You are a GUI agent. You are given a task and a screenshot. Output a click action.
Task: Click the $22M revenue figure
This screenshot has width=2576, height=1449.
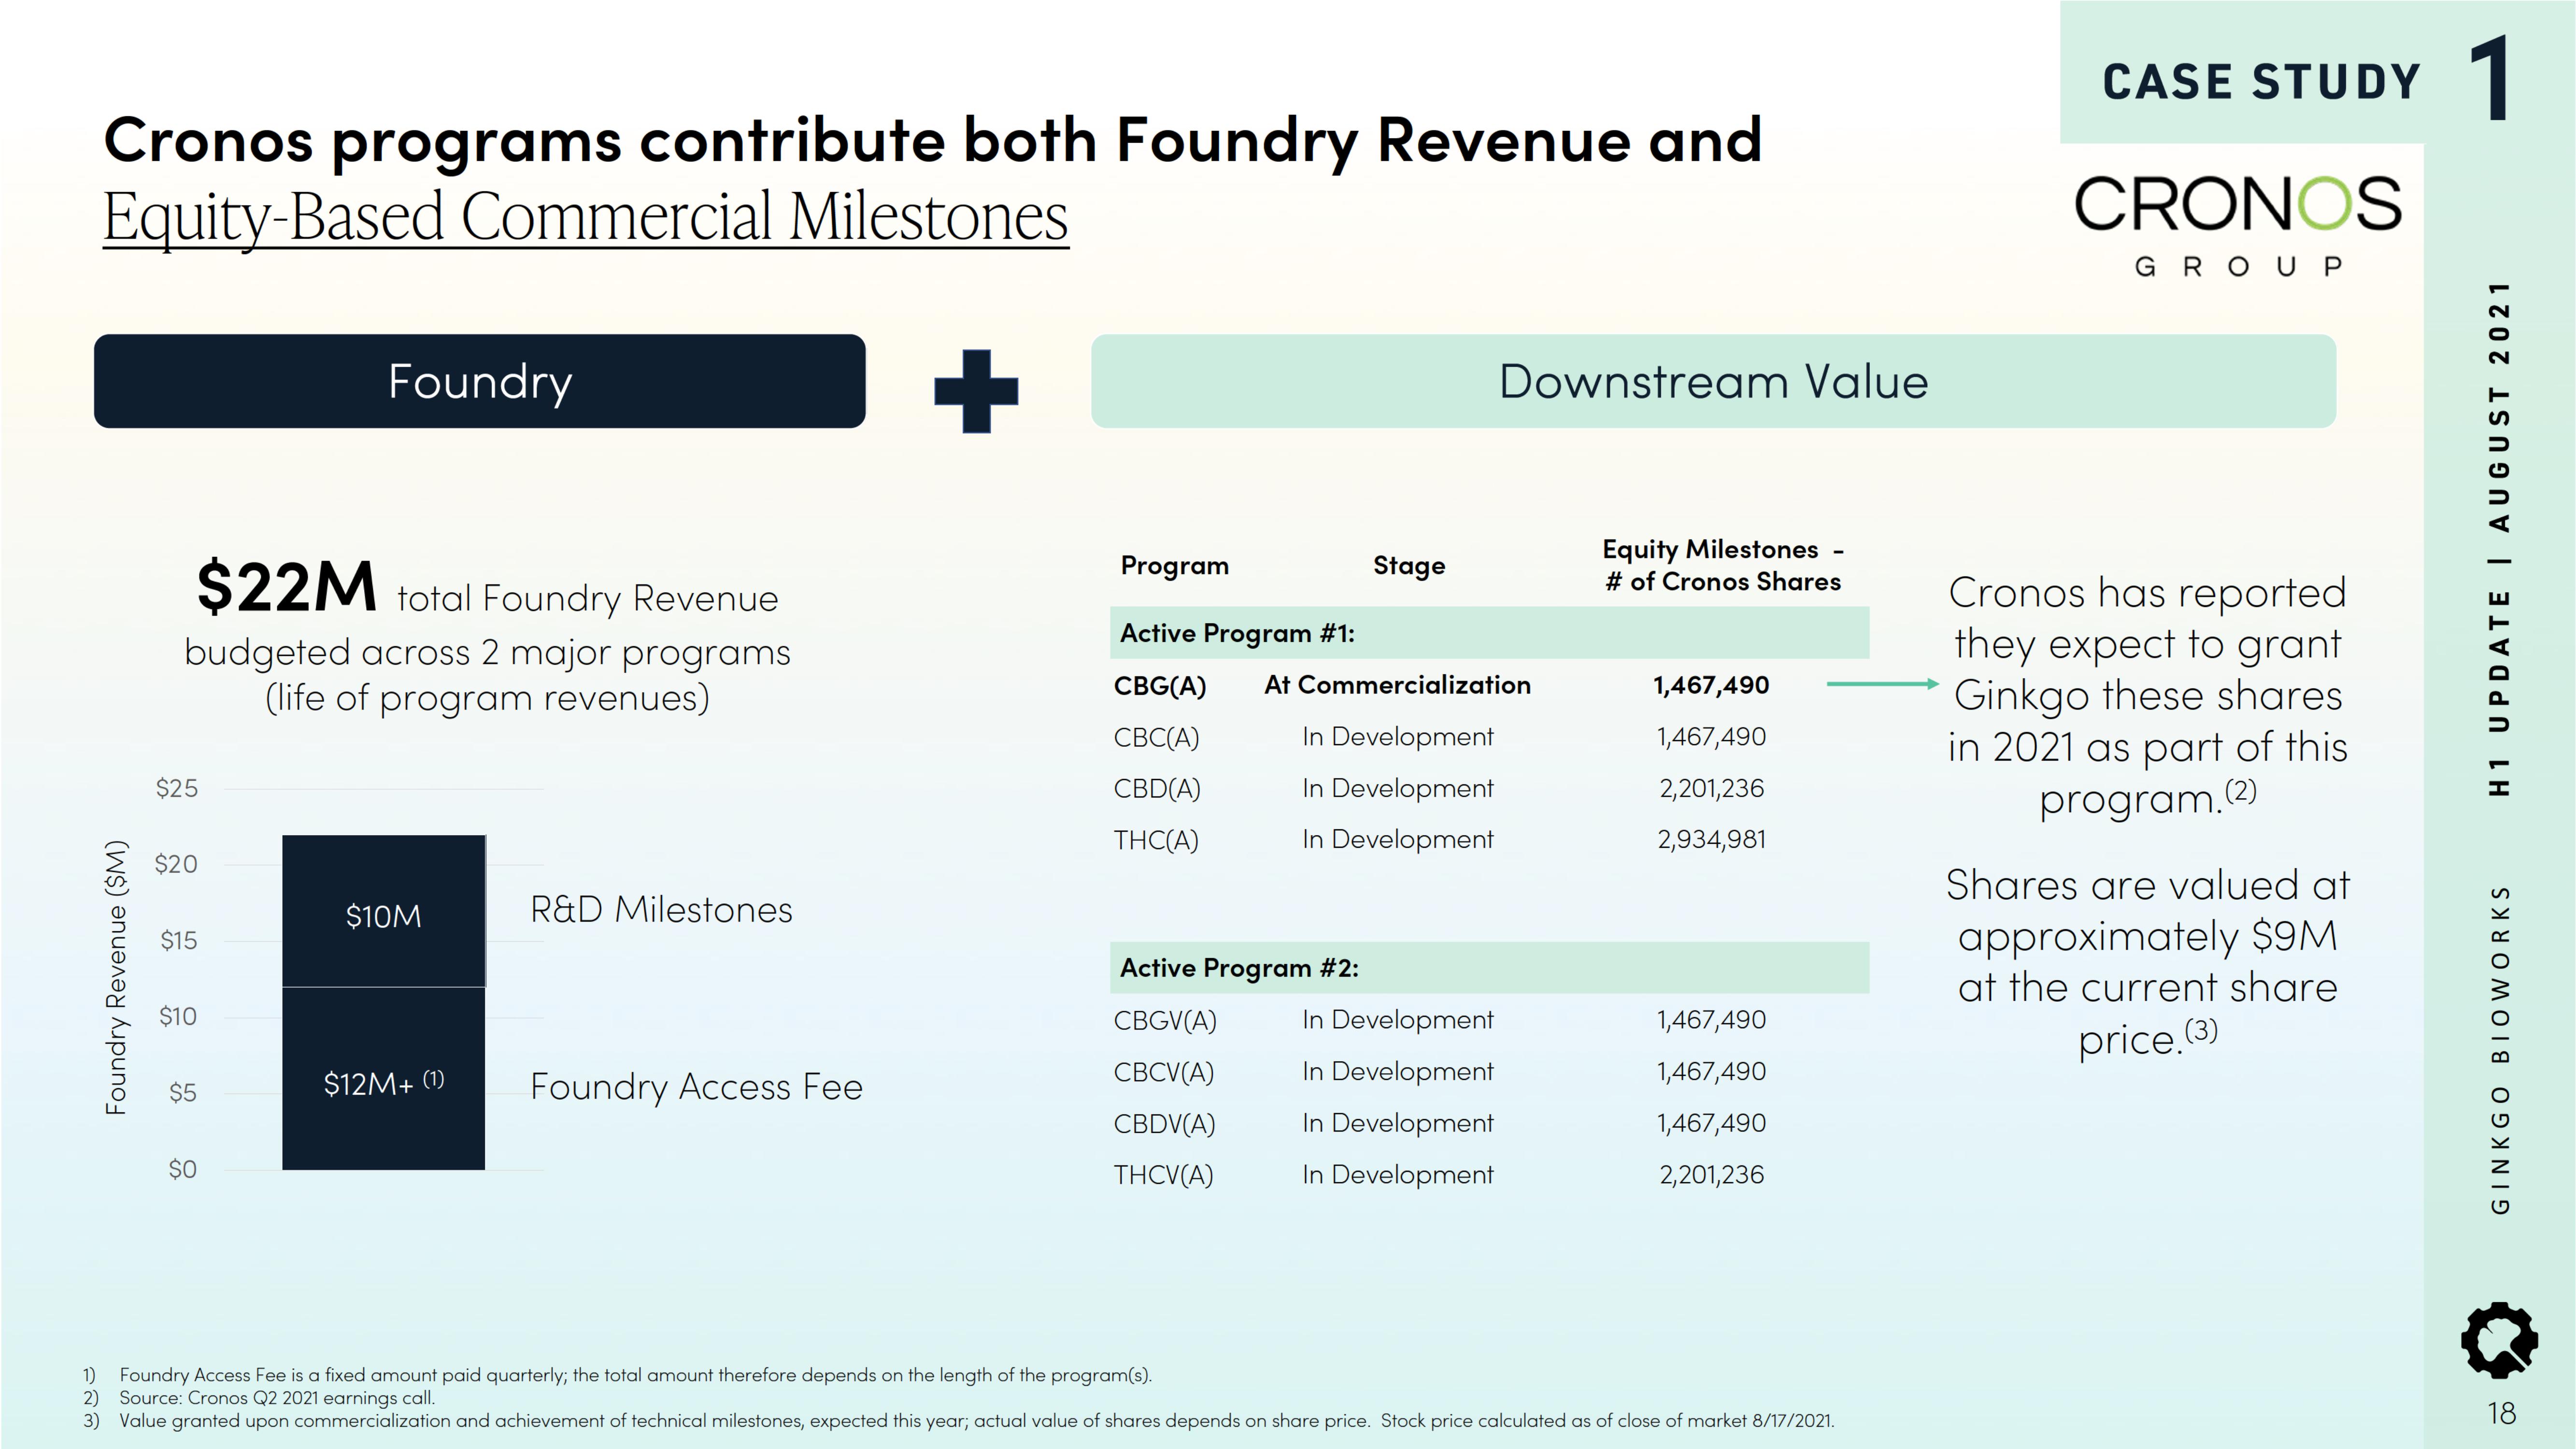(286, 586)
